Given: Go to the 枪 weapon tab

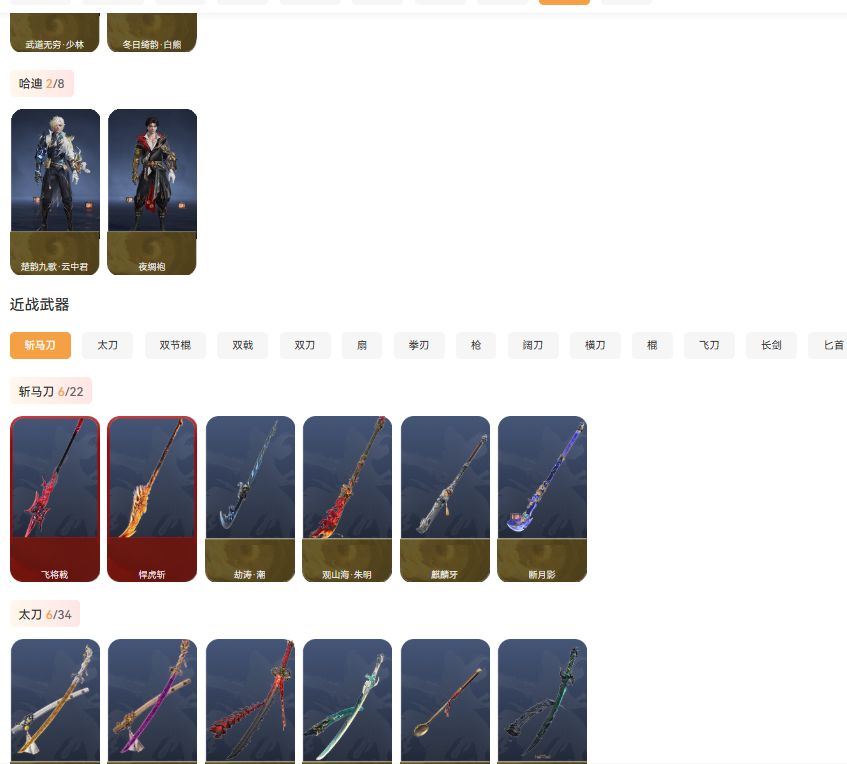Looking at the screenshot, I should (x=476, y=345).
